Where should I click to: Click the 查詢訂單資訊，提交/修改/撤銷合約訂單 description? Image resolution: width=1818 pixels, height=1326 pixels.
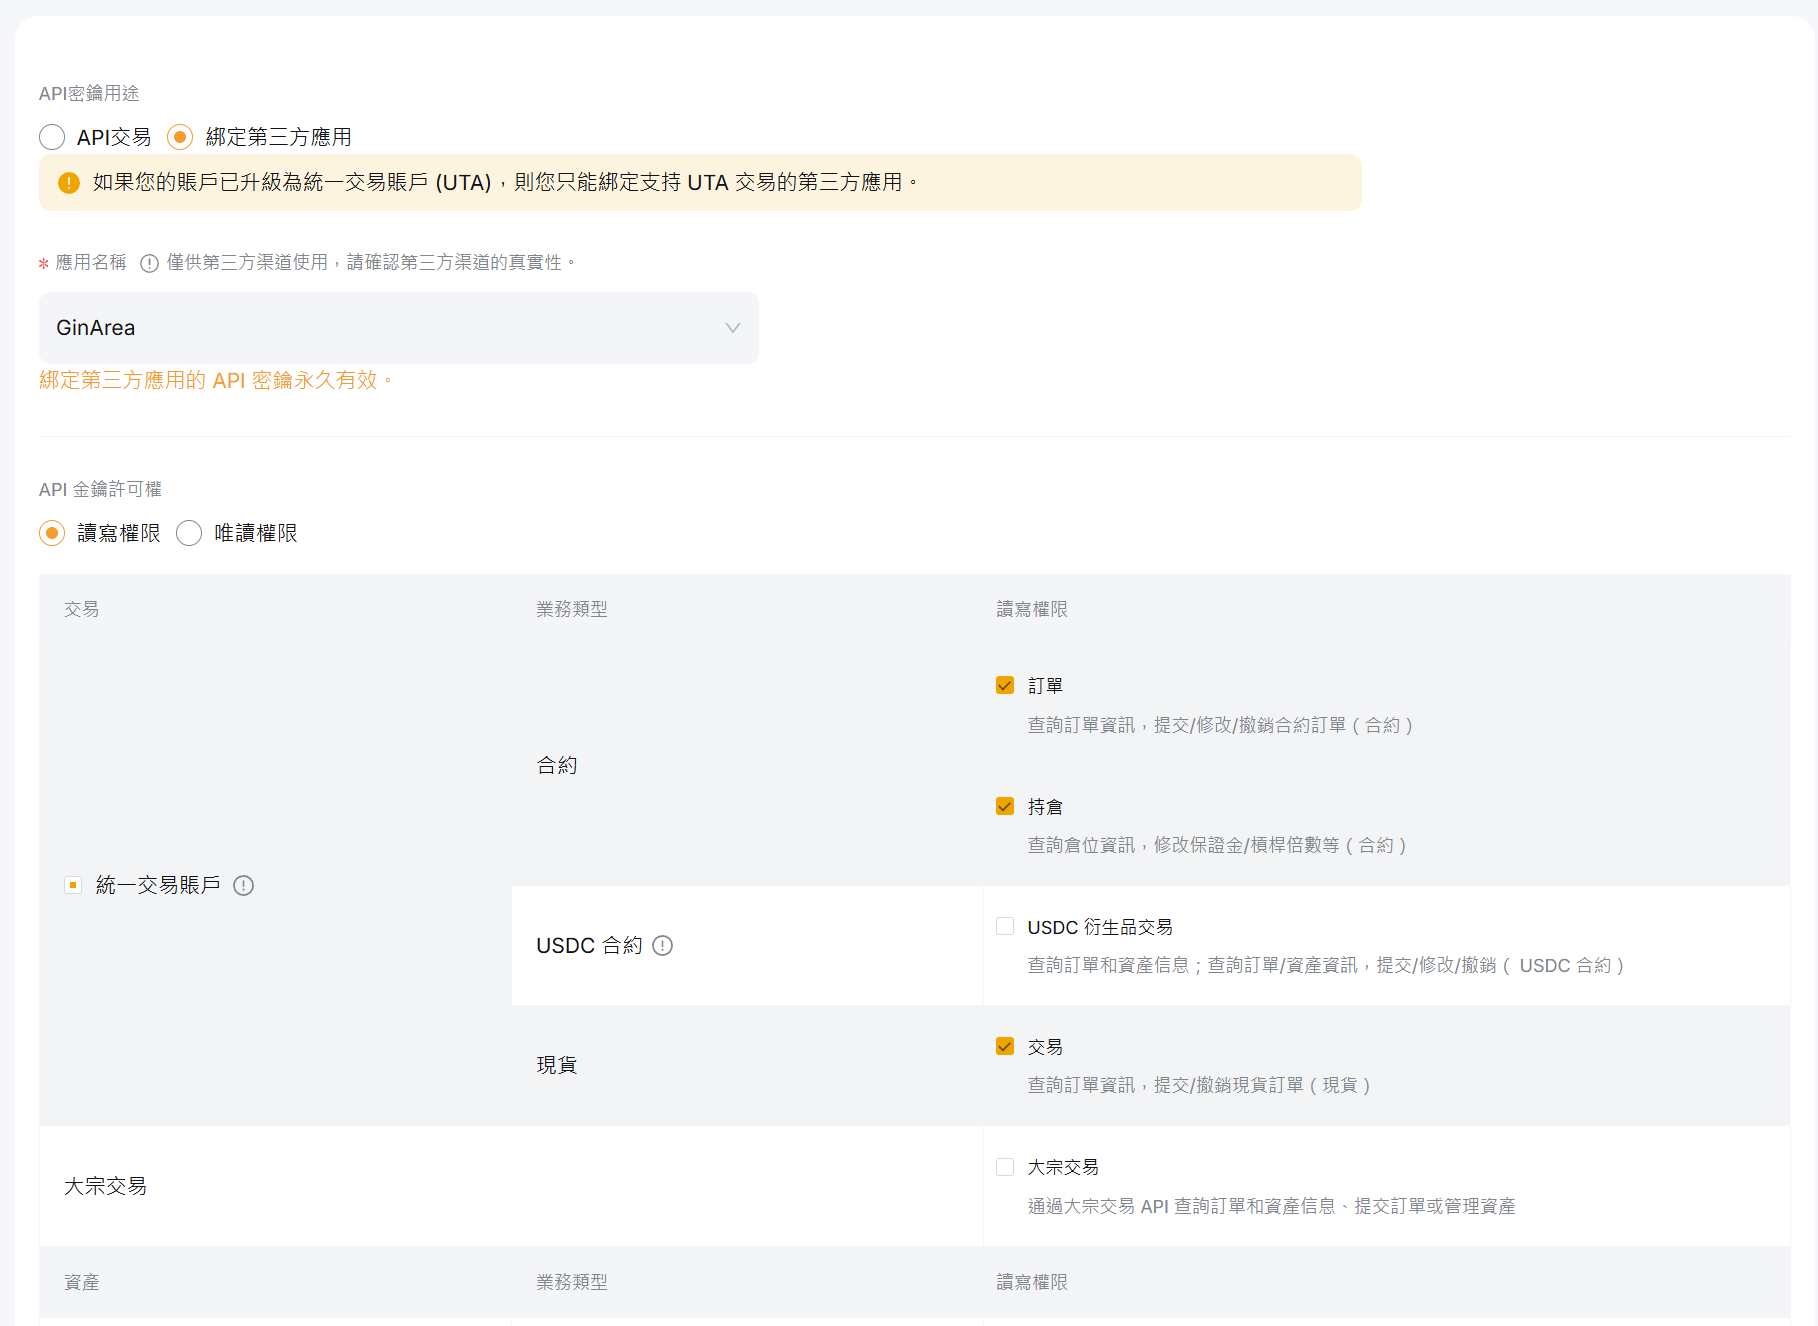tap(1220, 725)
